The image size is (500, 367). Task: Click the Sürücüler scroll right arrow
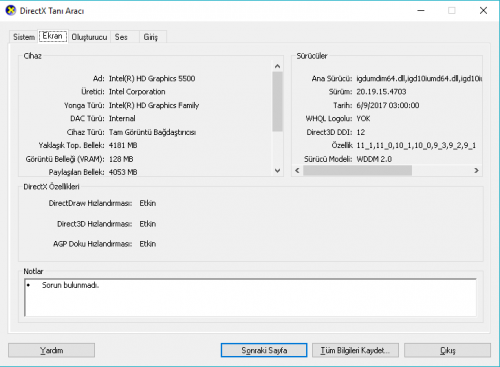click(476, 171)
